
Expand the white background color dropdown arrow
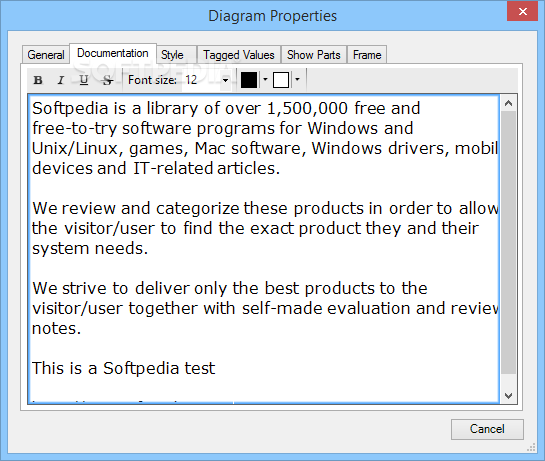click(297, 80)
